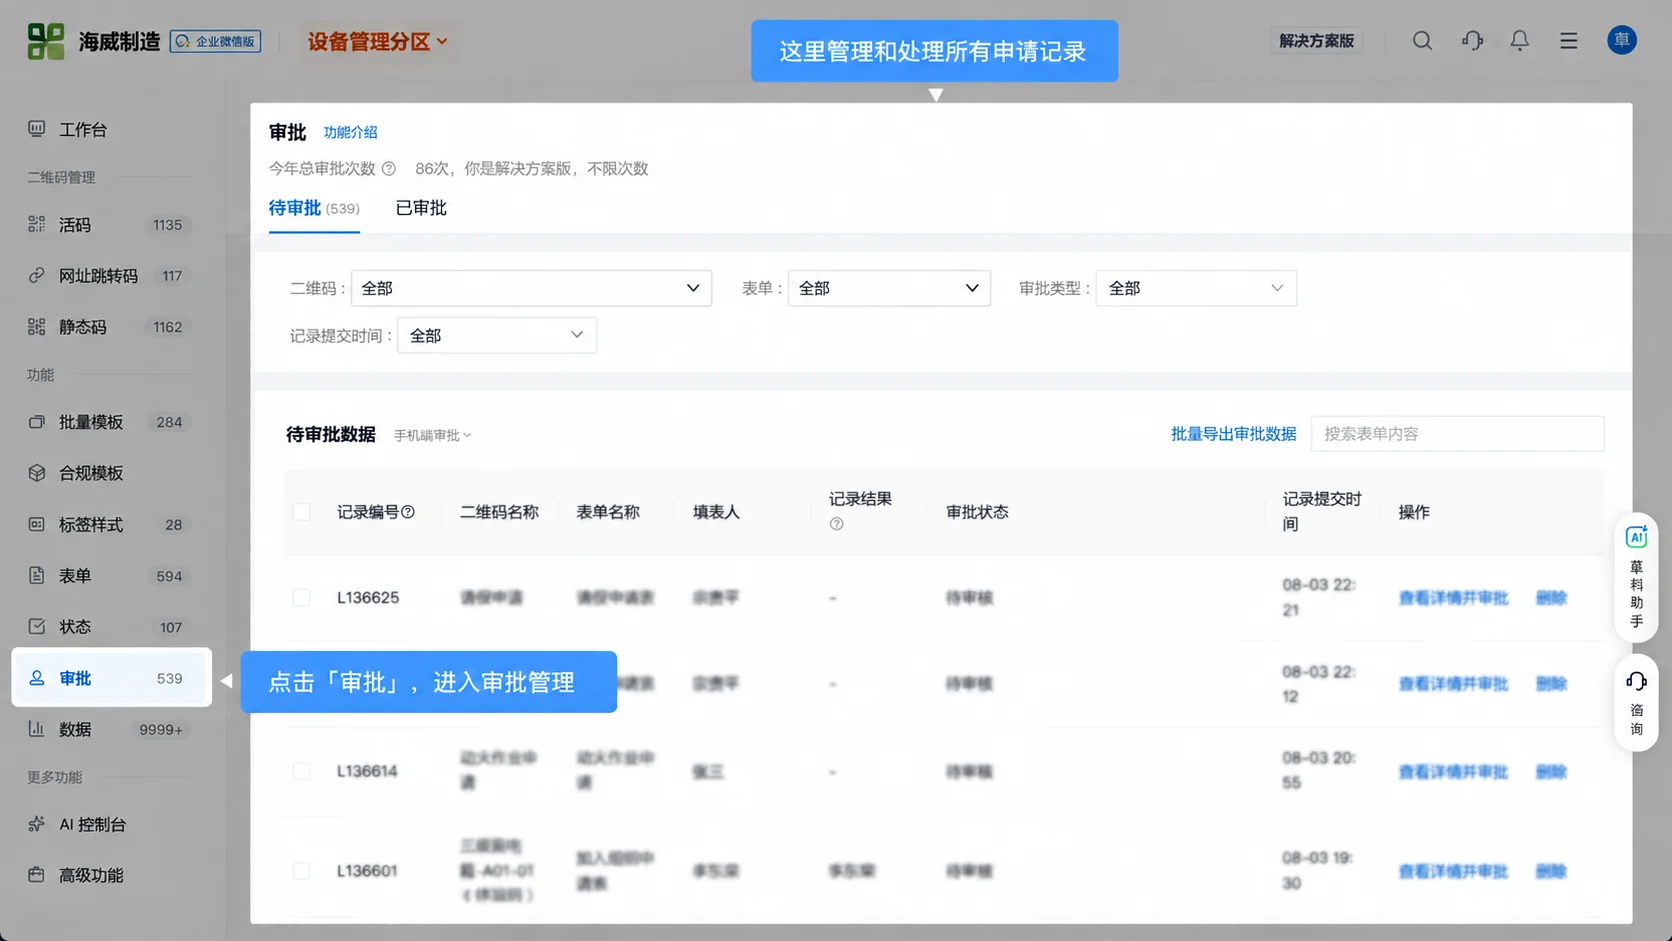Click the user avatar icon

tap(1621, 40)
